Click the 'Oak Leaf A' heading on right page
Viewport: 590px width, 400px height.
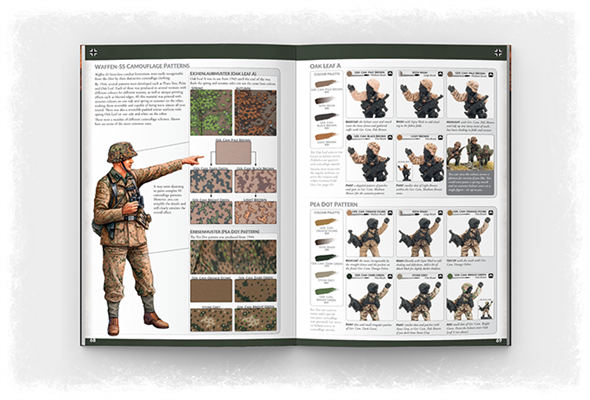click(325, 66)
